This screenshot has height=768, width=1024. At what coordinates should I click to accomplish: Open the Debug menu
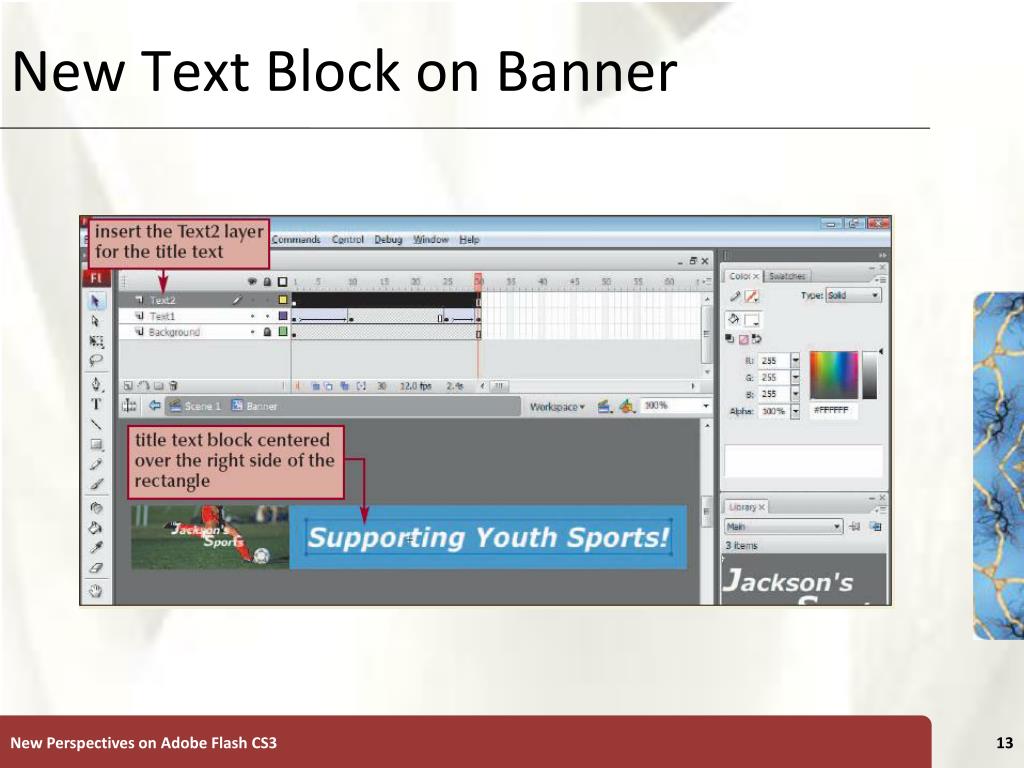388,240
